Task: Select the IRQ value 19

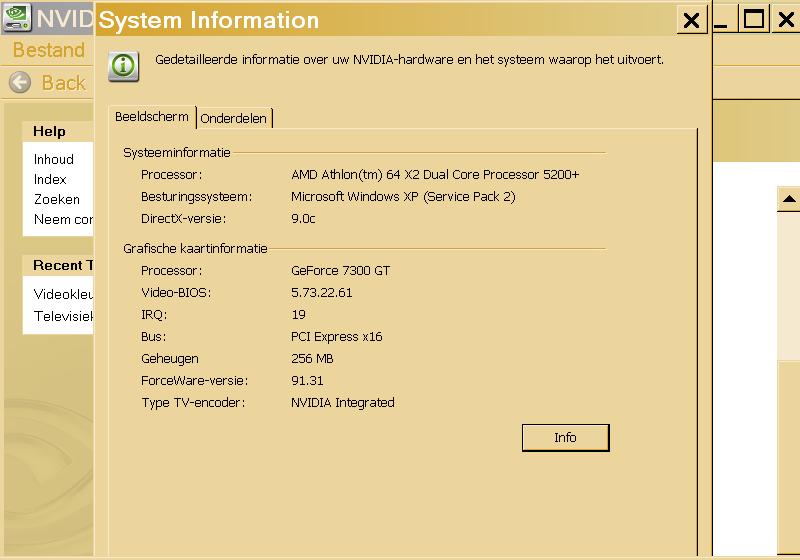Action: pyautogui.click(x=298, y=315)
